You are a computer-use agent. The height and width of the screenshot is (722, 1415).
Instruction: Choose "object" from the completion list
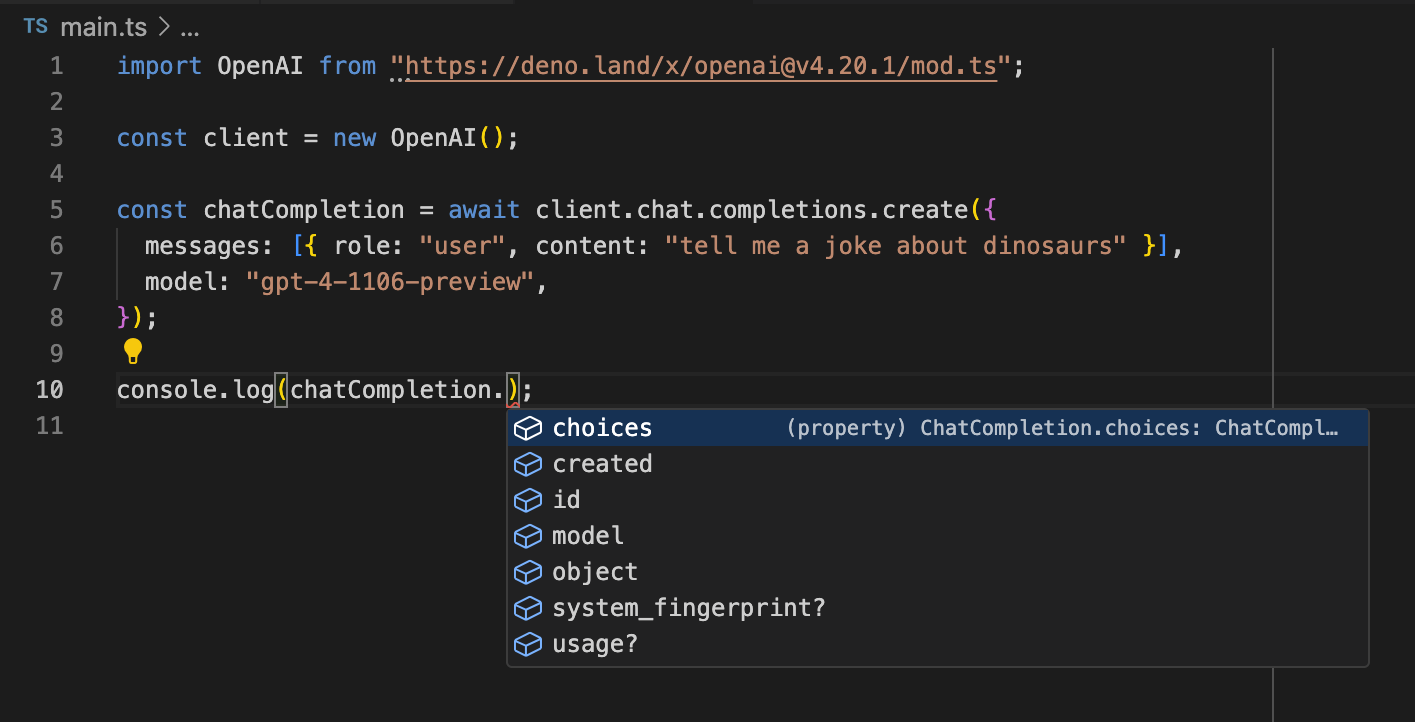[594, 571]
